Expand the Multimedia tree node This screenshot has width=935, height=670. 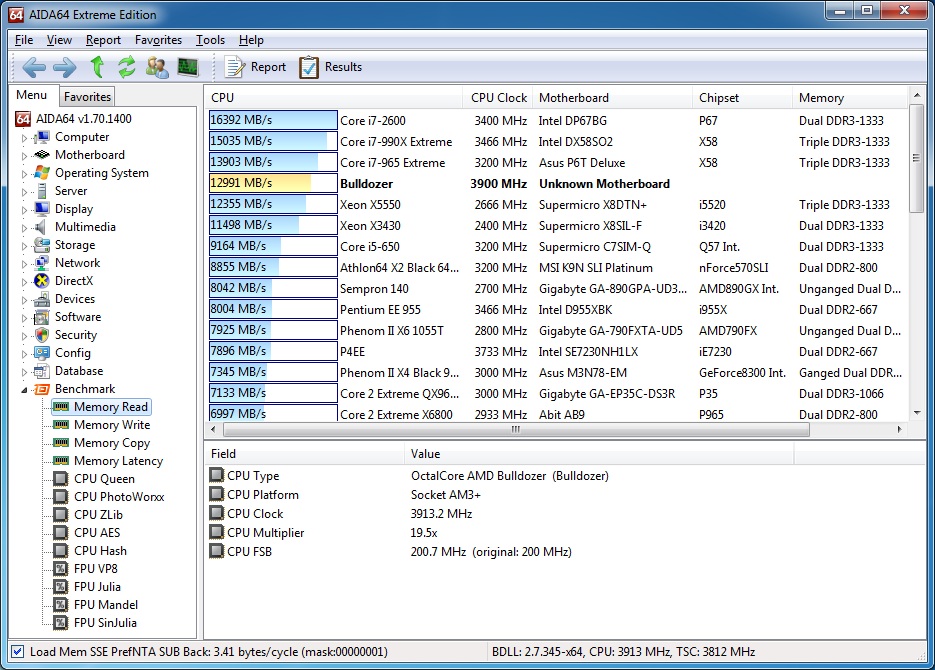[24, 228]
